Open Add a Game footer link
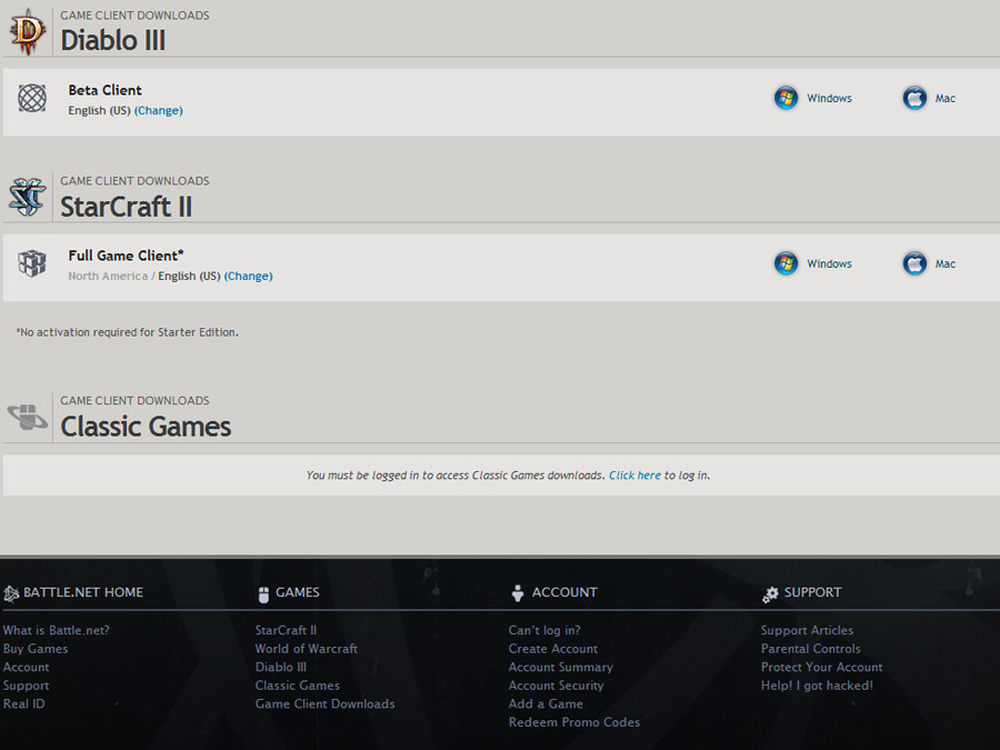The height and width of the screenshot is (750, 1000). coord(545,704)
